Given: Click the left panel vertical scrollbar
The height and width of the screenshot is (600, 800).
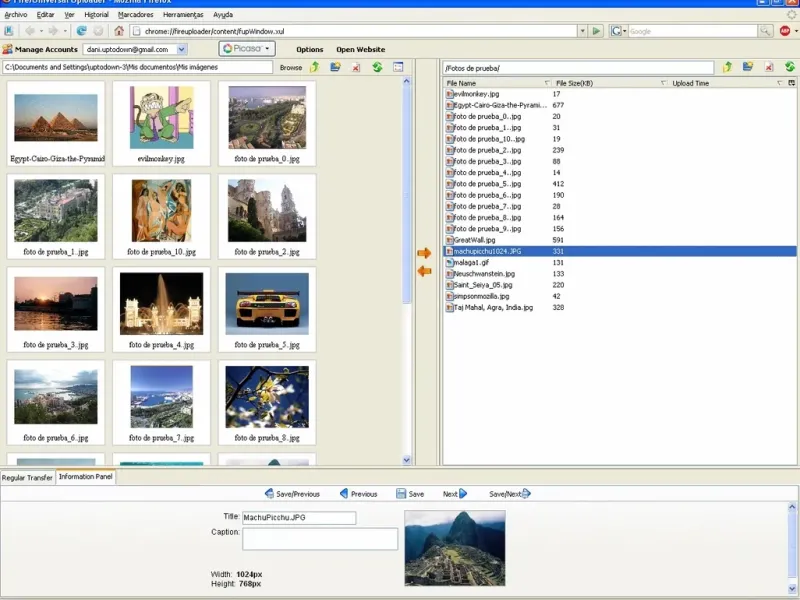Looking at the screenshot, I should [407, 200].
